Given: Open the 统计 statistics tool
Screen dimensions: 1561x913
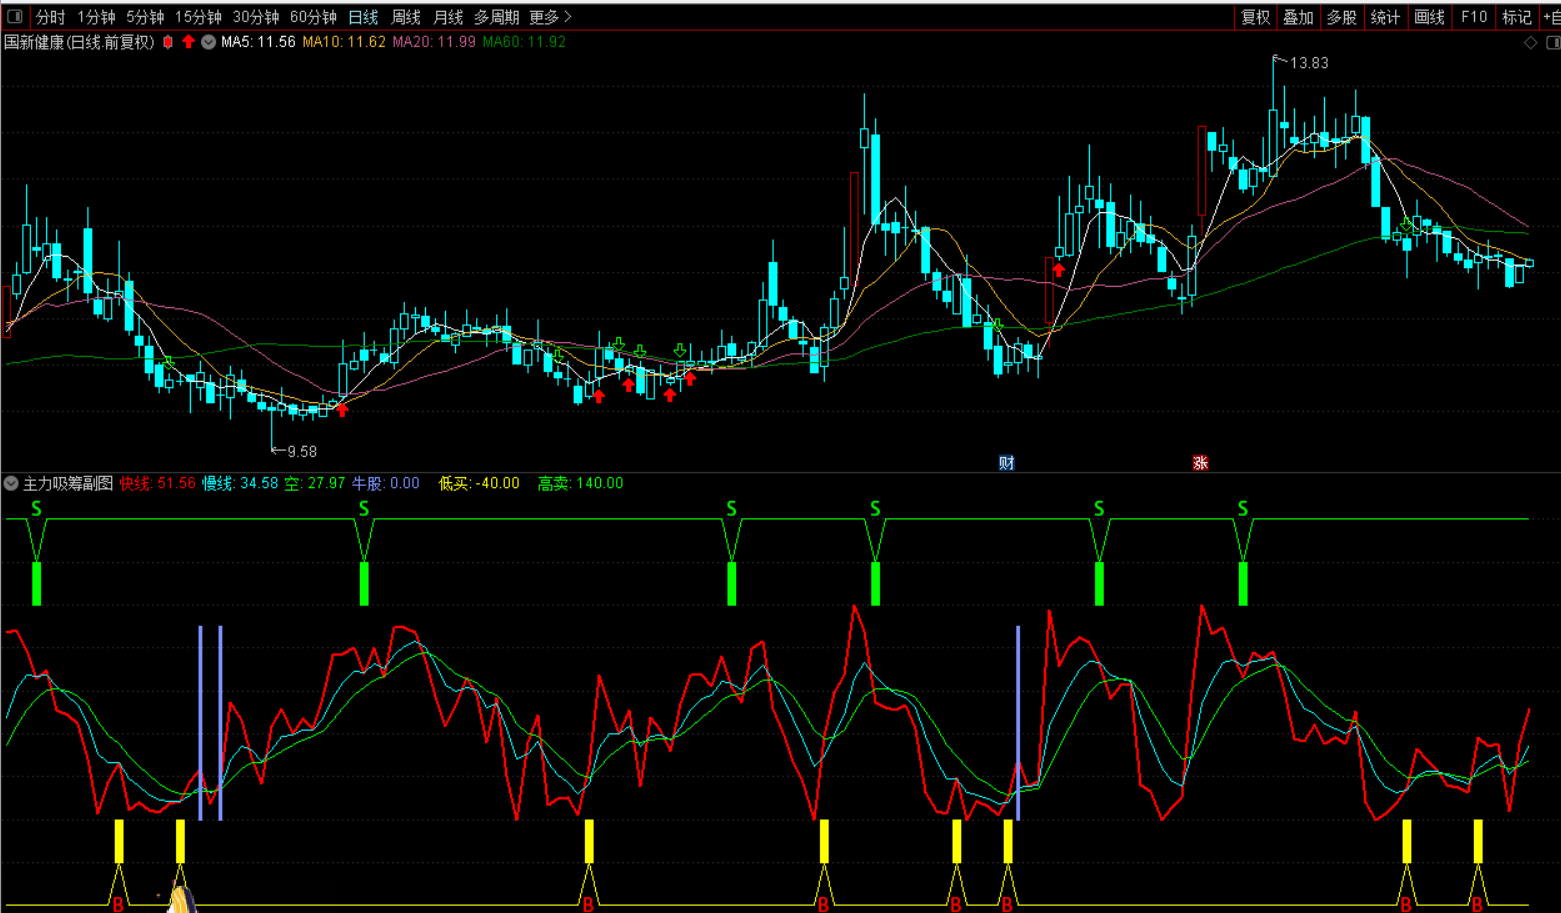Looking at the screenshot, I should tap(1385, 17).
